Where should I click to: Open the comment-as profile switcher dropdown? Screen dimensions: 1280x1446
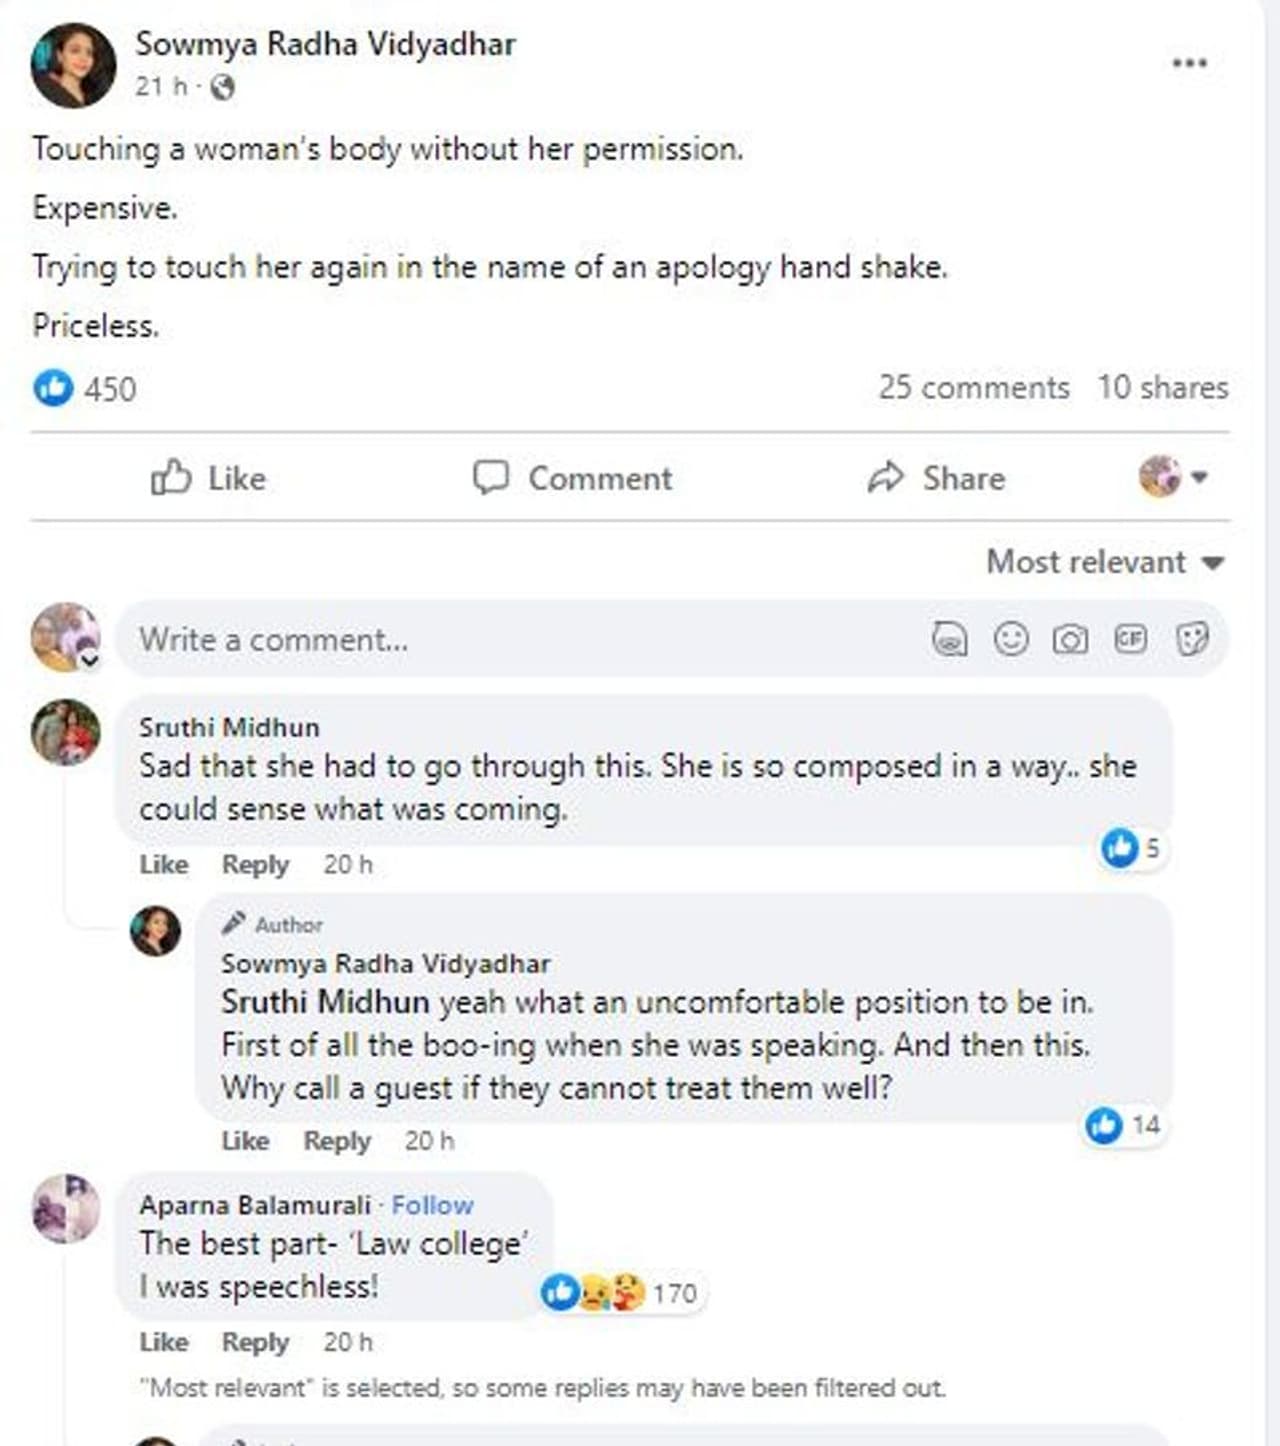[1173, 477]
